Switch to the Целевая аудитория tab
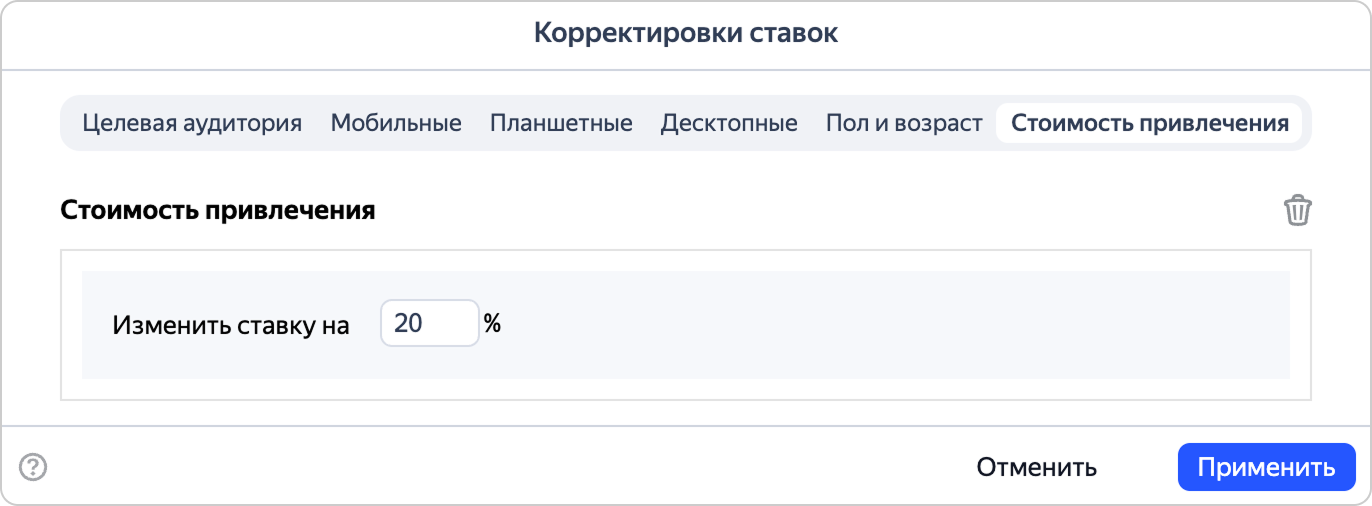The width and height of the screenshot is (1372, 506). click(192, 123)
